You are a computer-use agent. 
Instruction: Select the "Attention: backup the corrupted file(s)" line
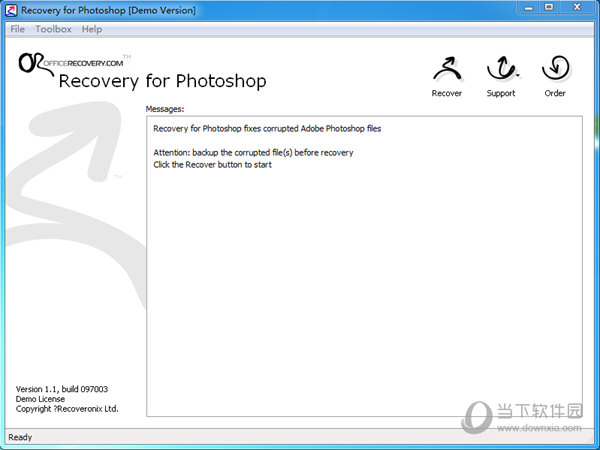click(253, 153)
